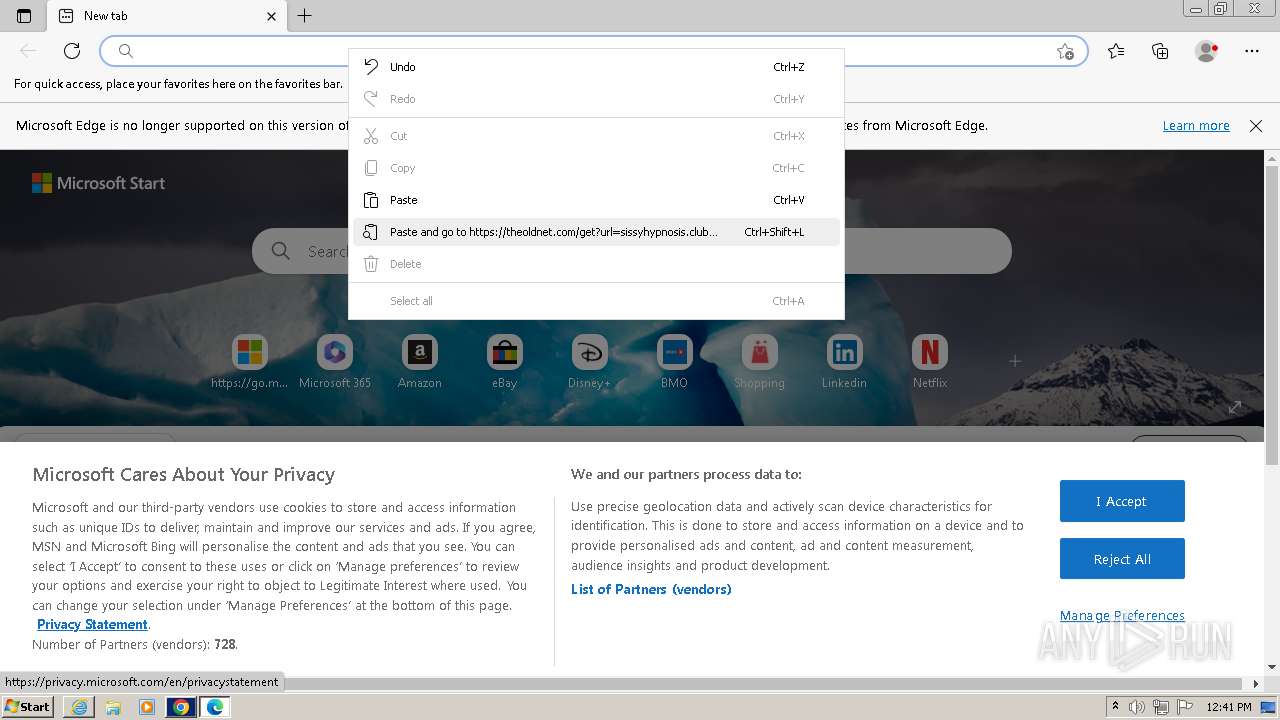Open the BMO quick link
Image resolution: width=1280 pixels, height=720 pixels.
click(x=674, y=361)
